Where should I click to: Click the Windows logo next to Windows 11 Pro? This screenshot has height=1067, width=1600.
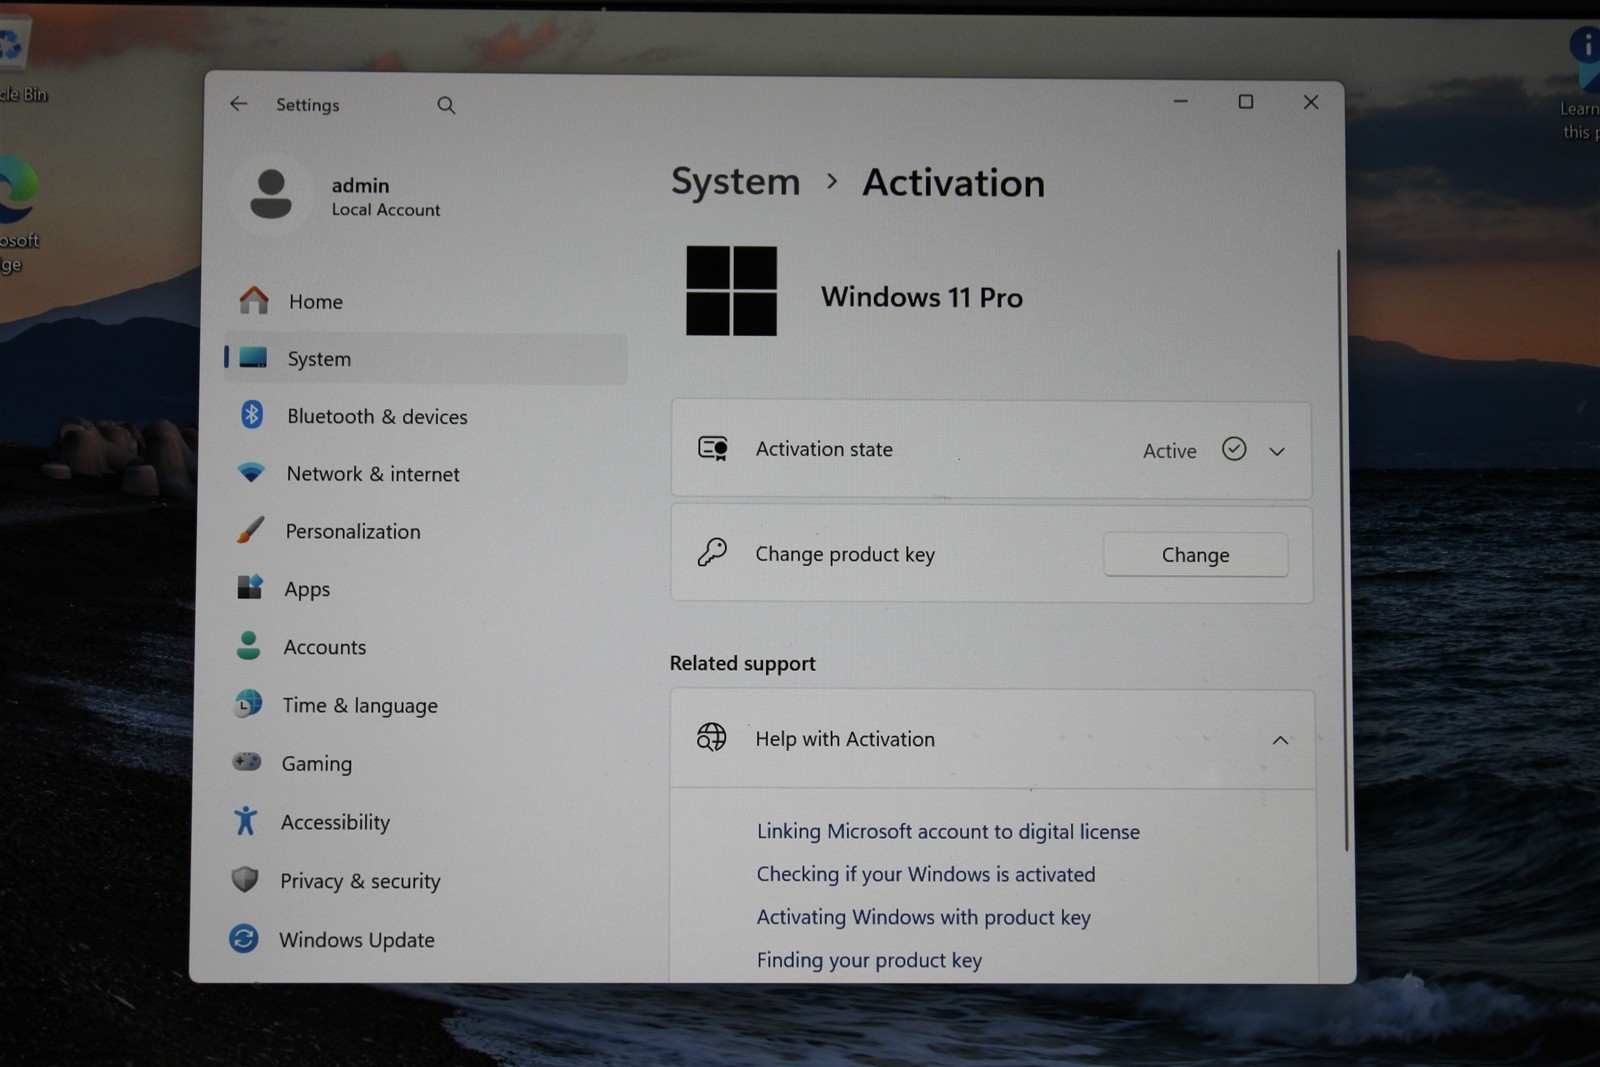(x=731, y=291)
